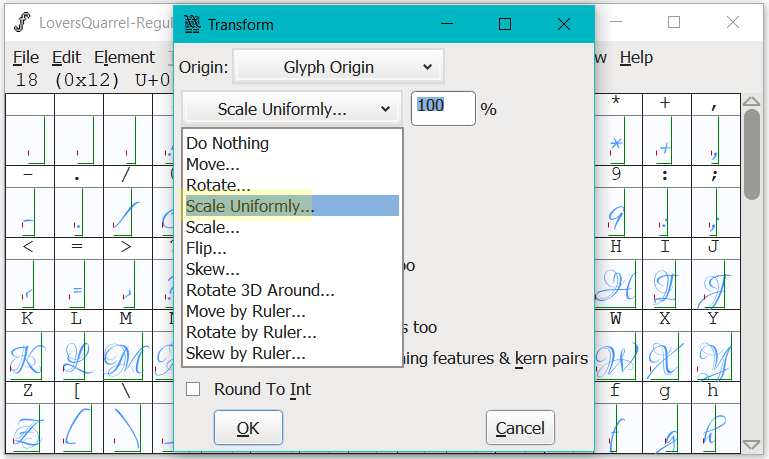This screenshot has width=769, height=459.
Task: Select the glyph cell for letter I
Action: (x=666, y=284)
